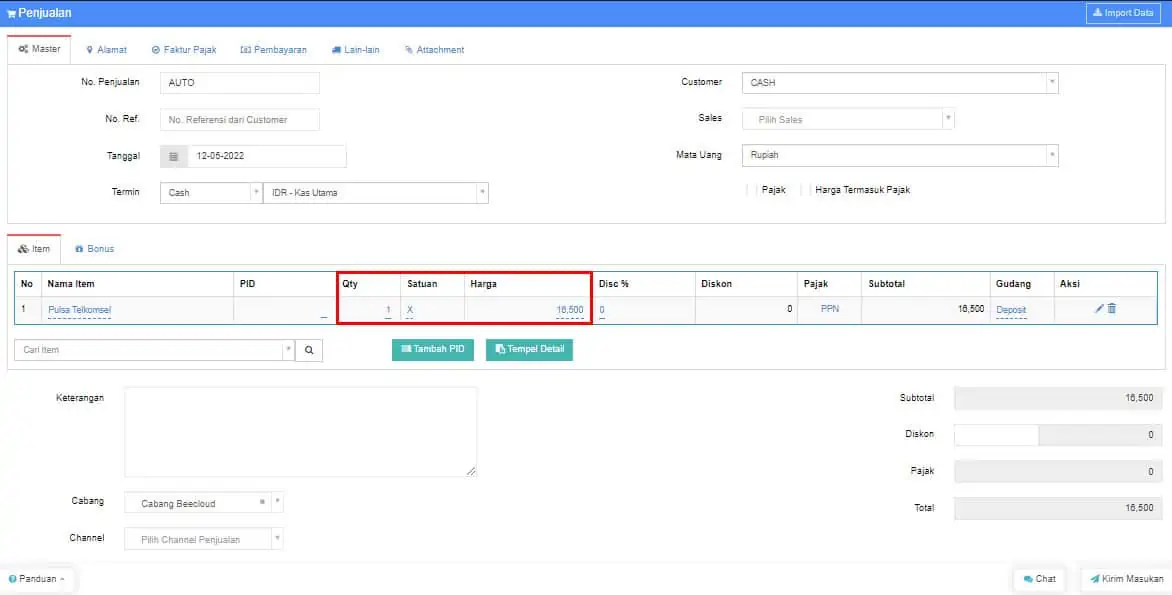The image size is (1172, 595).
Task: Open the Pembayaran tab
Action: 273,49
